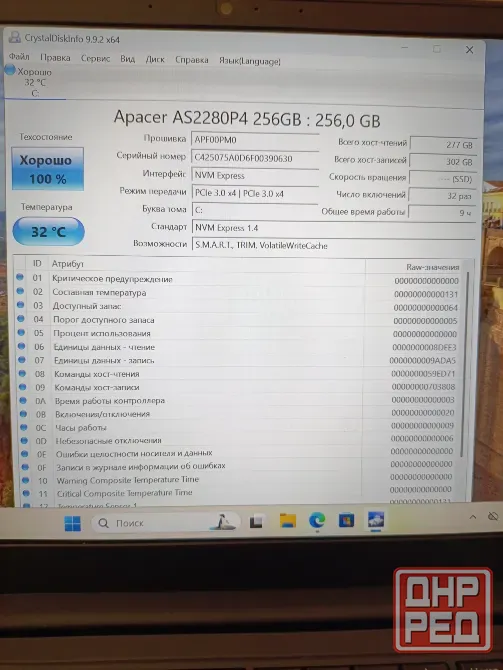Image resolution: width=503 pixels, height=670 pixels.
Task: Open Task View from taskbar
Action: (256, 522)
